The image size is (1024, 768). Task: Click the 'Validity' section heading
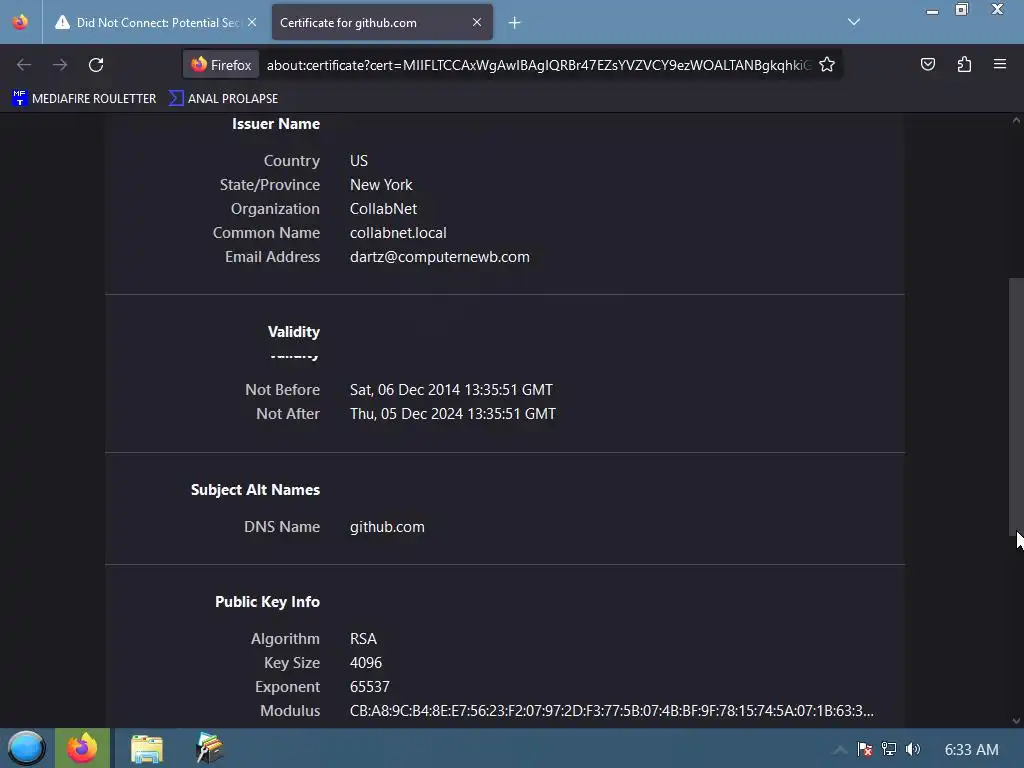click(294, 332)
